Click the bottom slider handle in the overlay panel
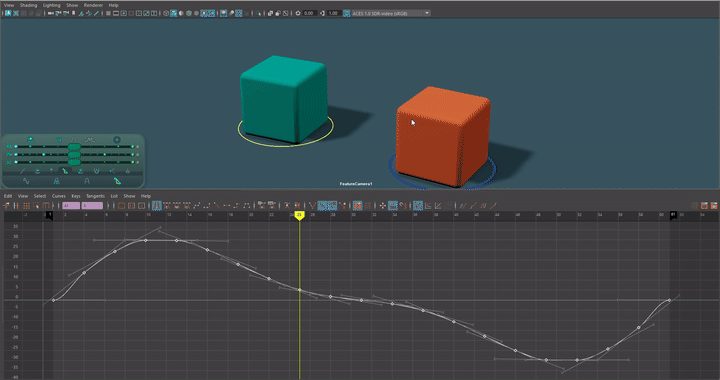The width and height of the screenshot is (720, 380). point(74,162)
